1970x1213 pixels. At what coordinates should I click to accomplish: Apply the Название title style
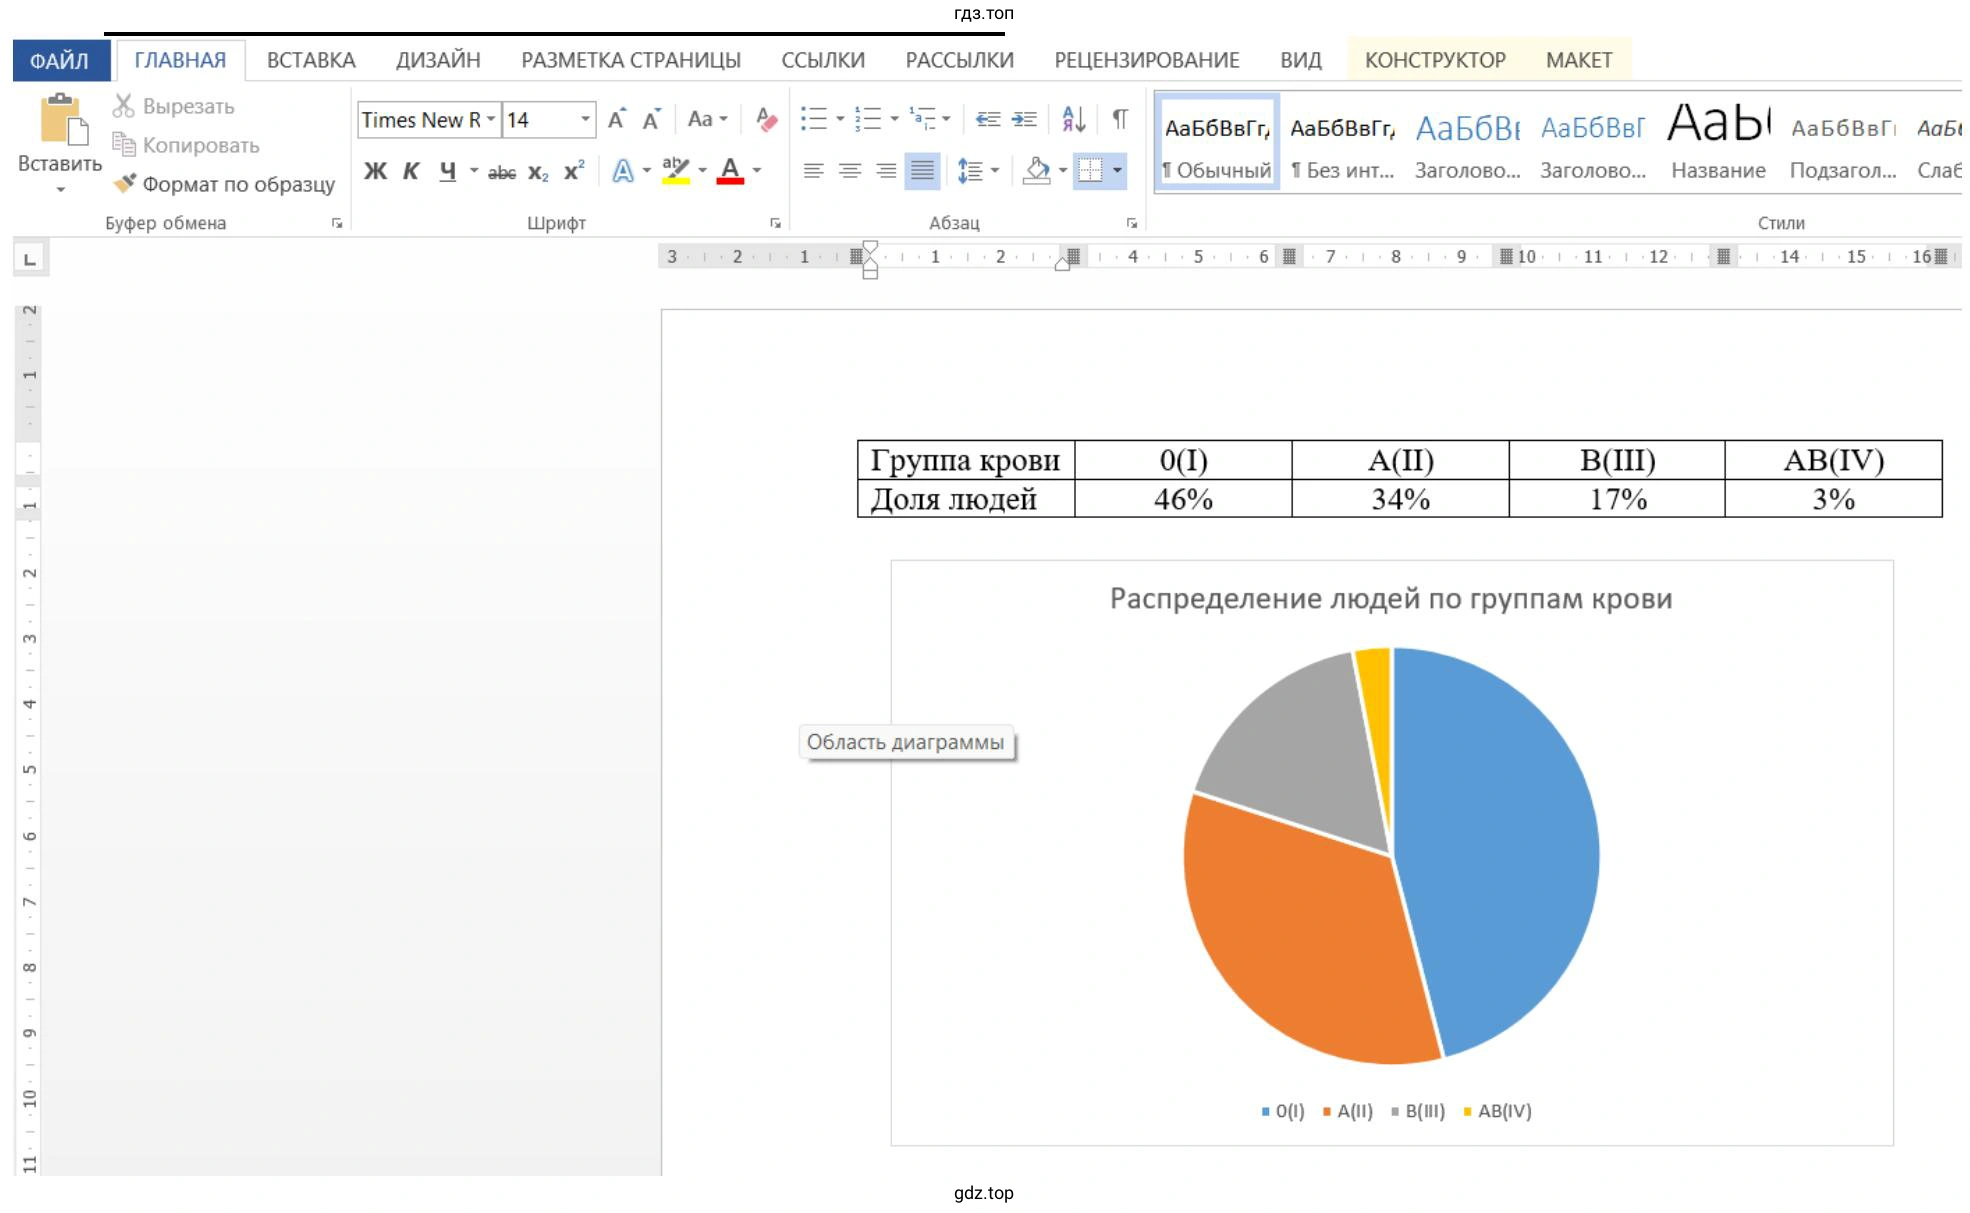(x=1718, y=142)
